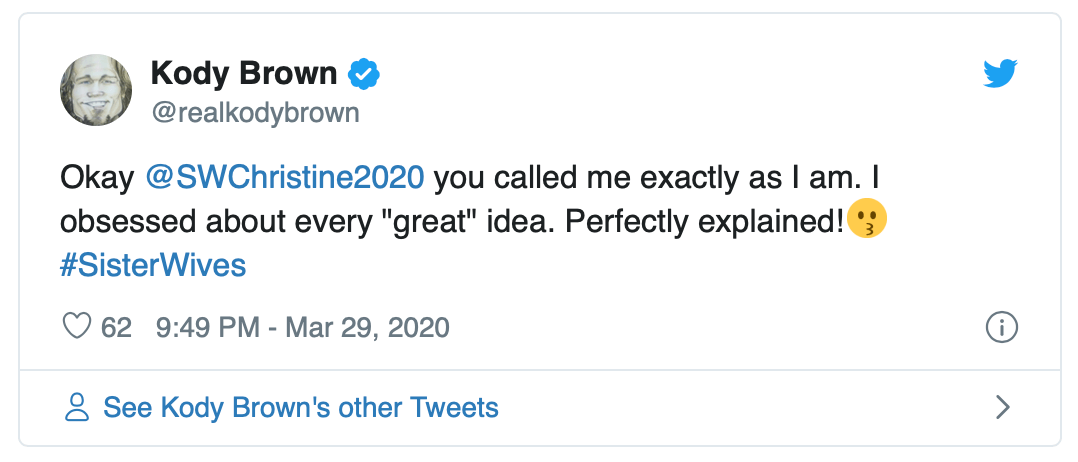
Task: Click the Twitter bird logo
Action: tap(999, 73)
